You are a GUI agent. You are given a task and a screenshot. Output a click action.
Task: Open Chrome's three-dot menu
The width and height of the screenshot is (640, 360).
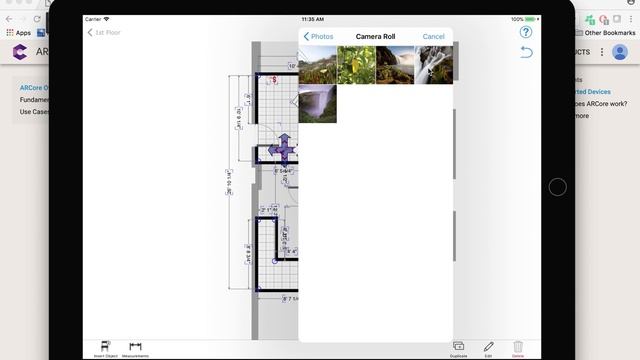[631, 19]
